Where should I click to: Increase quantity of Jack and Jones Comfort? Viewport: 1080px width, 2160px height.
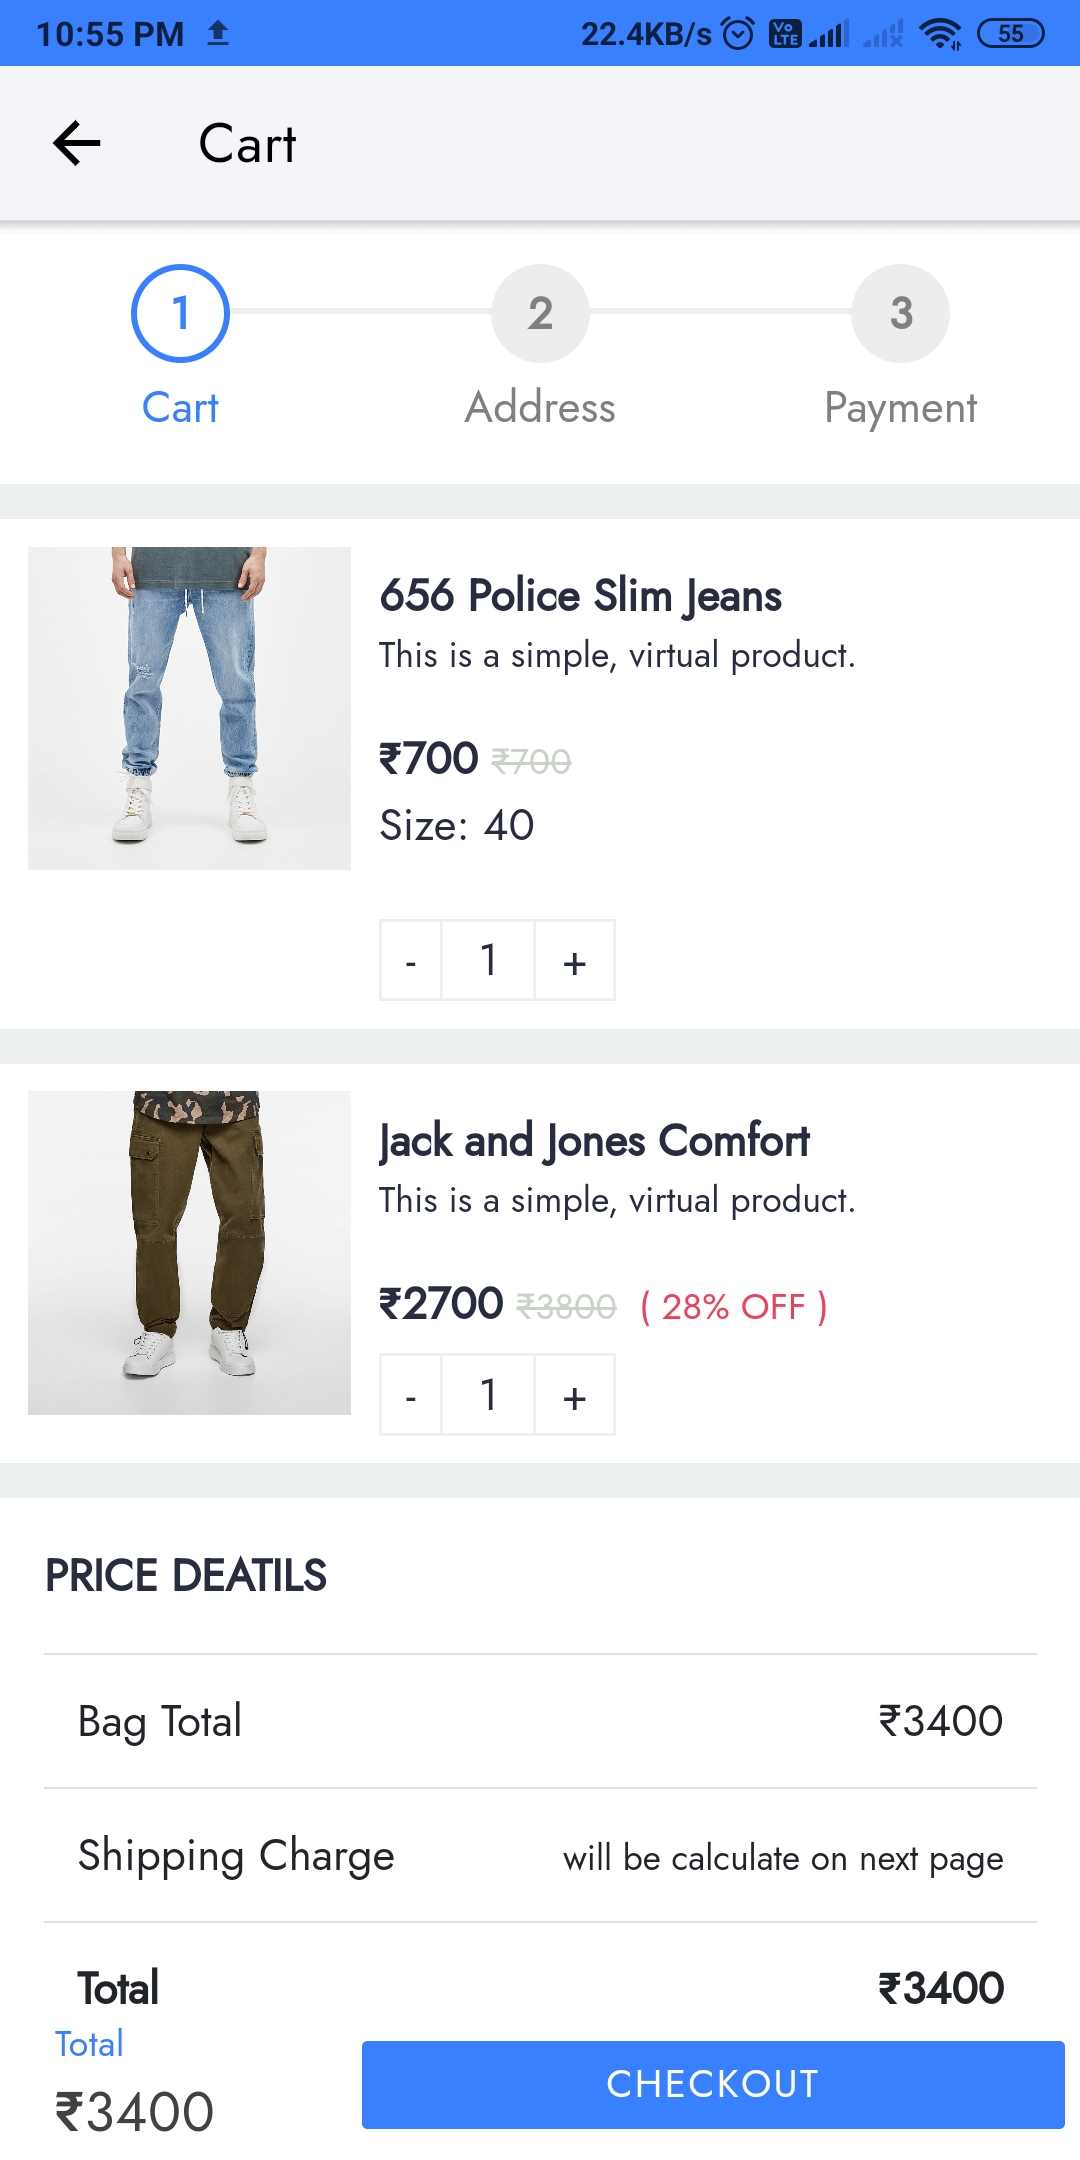point(574,1396)
